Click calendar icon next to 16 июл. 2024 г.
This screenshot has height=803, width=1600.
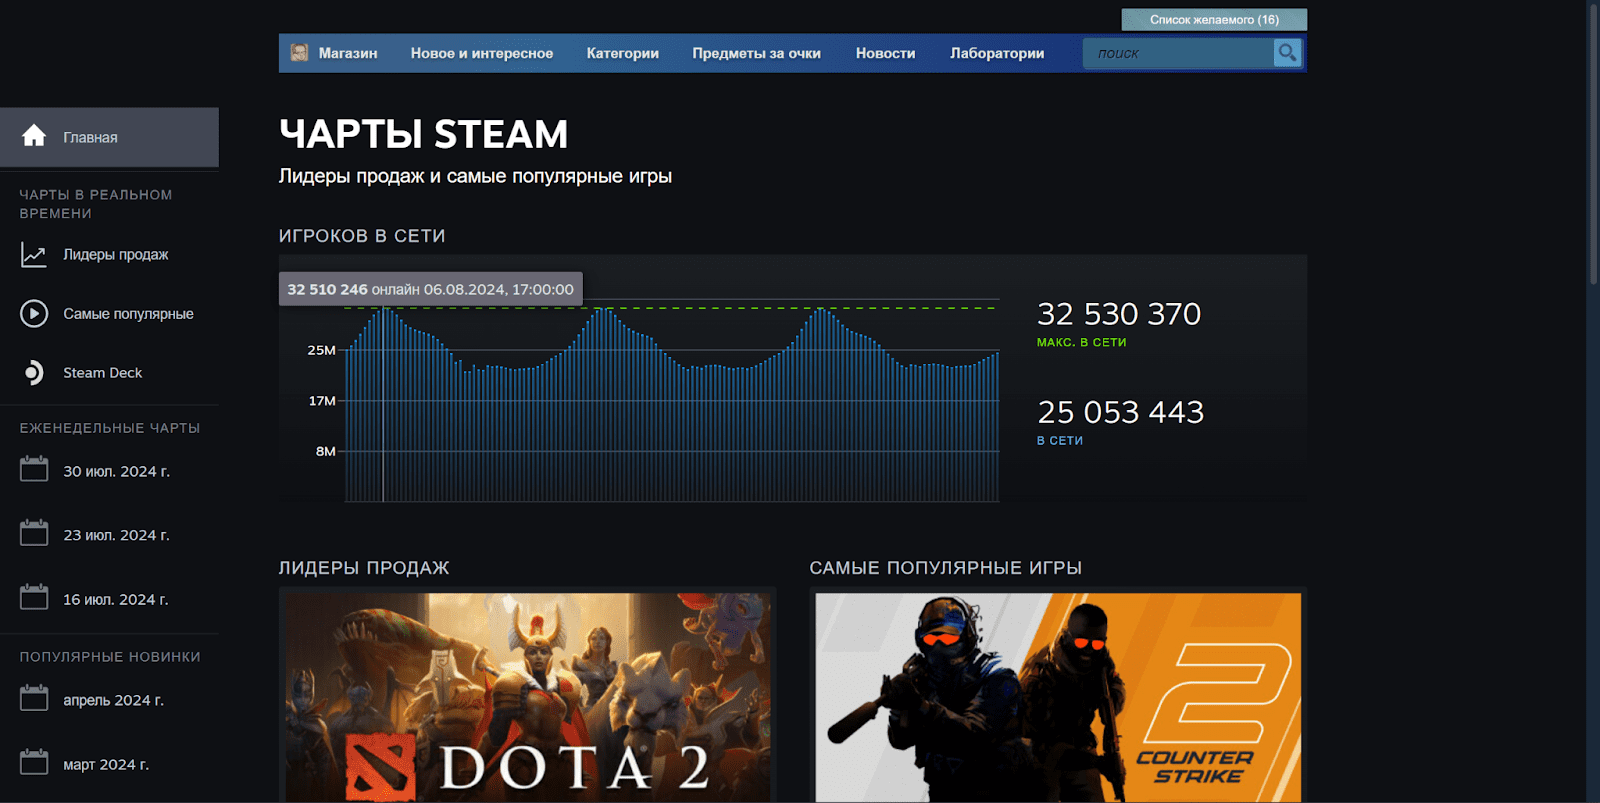(x=34, y=597)
